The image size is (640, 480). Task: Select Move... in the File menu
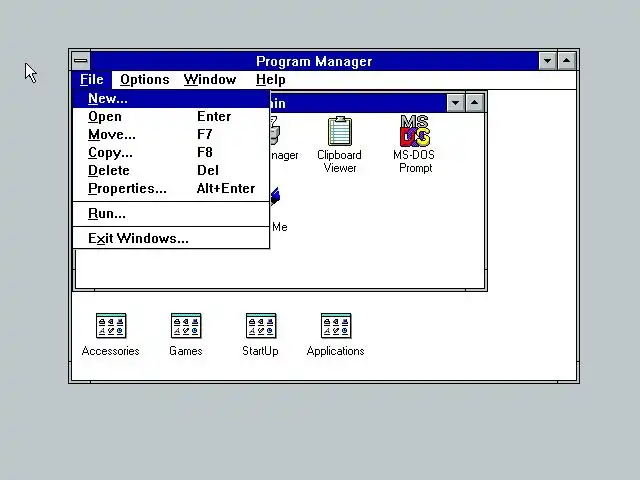pos(171,135)
